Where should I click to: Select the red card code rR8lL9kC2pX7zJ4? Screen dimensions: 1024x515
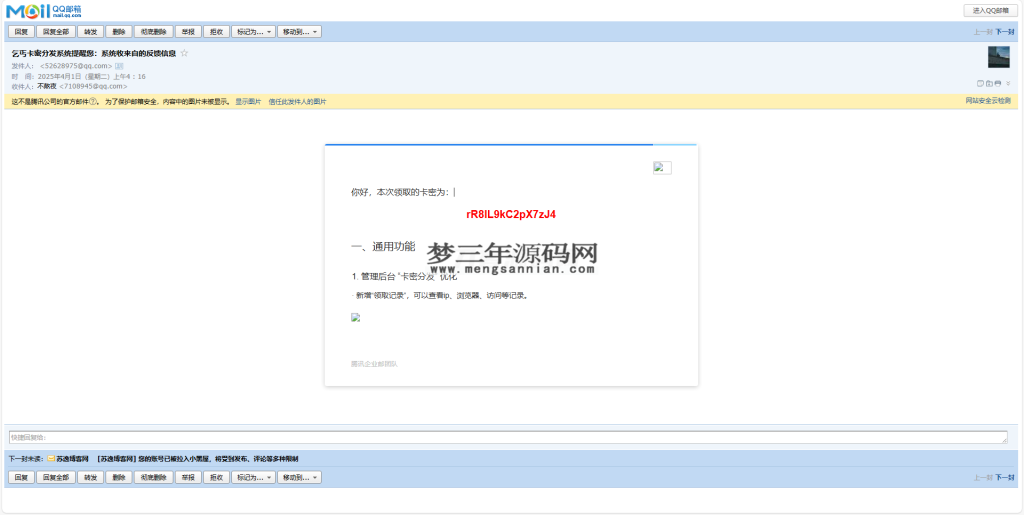coord(511,214)
